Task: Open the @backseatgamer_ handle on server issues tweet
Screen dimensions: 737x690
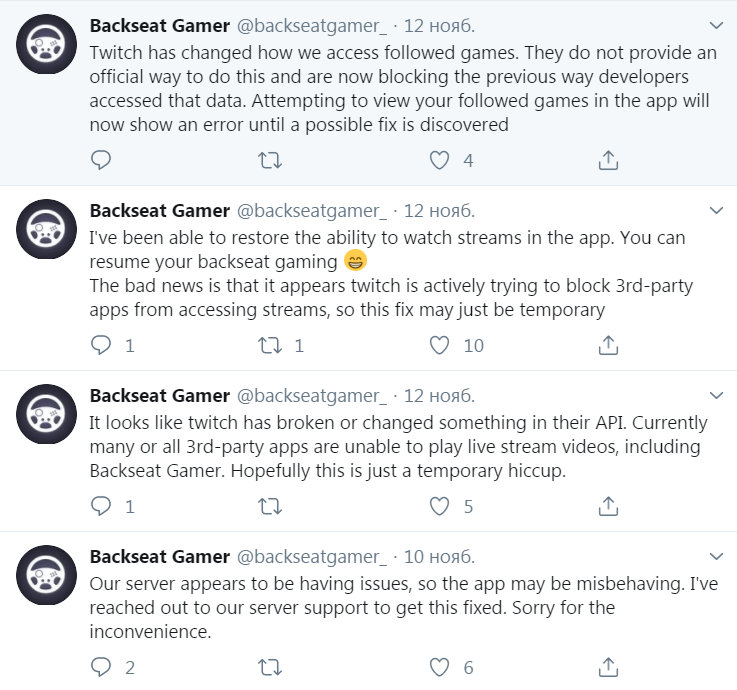Action: (310, 556)
